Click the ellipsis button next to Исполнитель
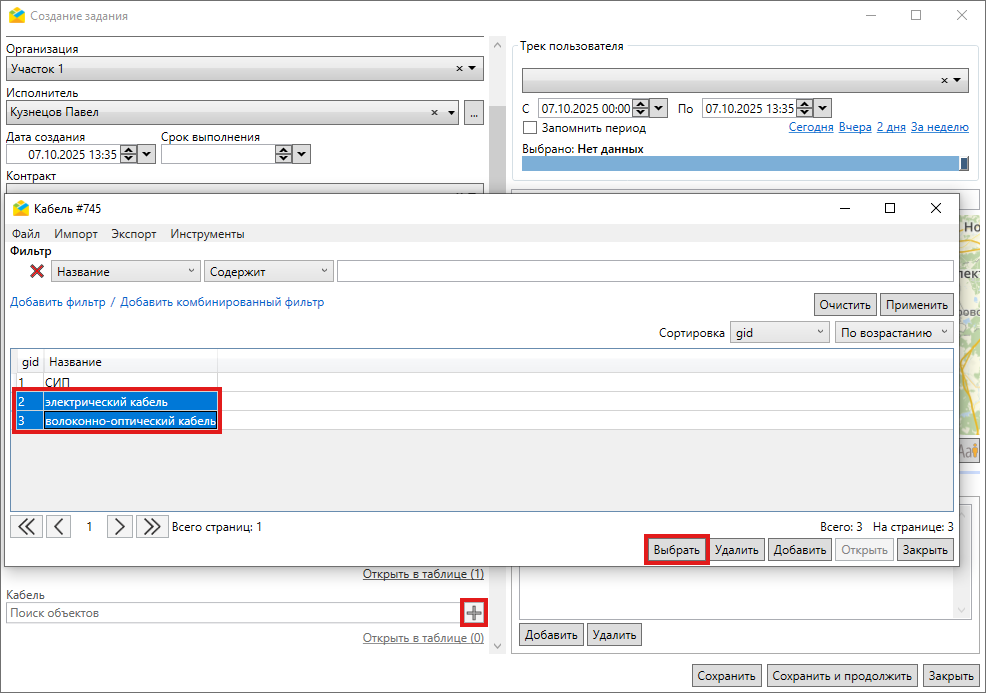Viewport: 986px width, 693px height. [474, 113]
